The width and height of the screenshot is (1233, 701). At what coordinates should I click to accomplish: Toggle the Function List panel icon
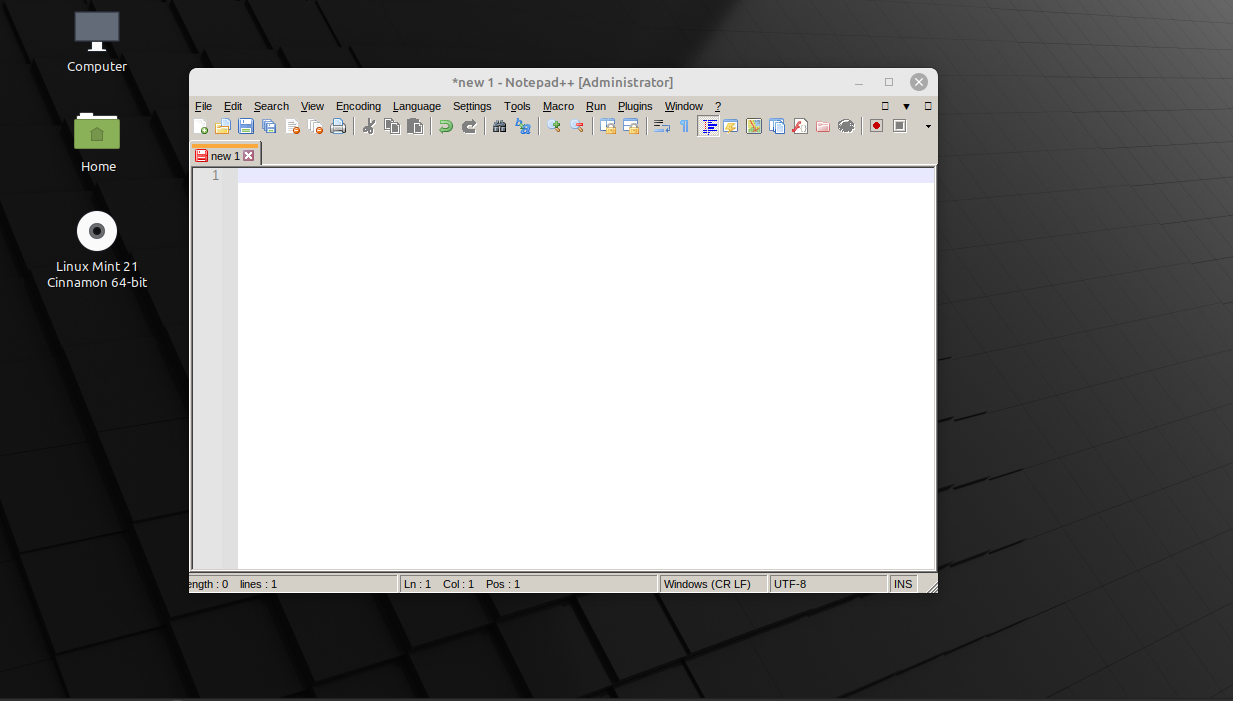(800, 126)
